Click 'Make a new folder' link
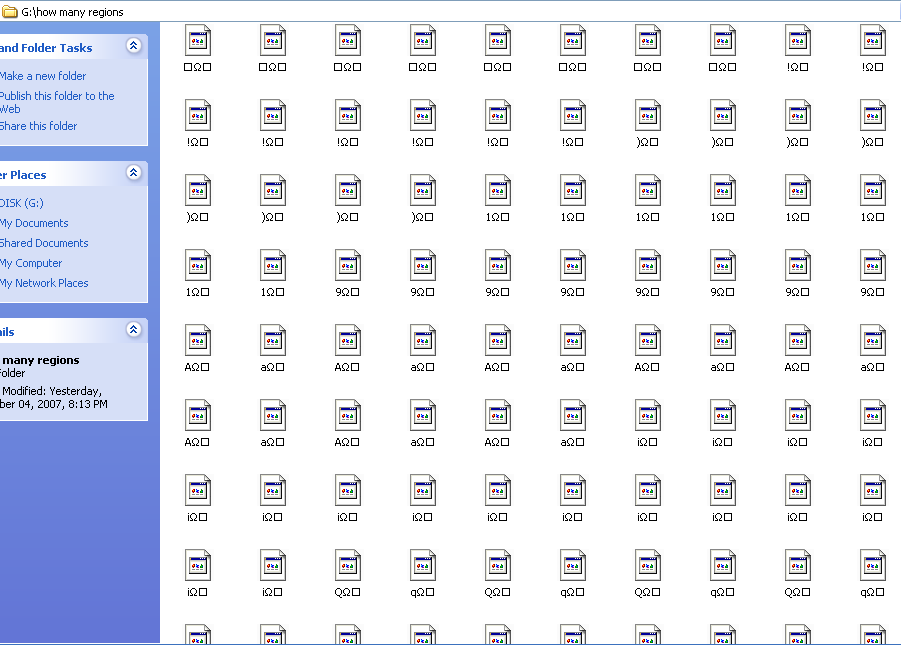Viewport: 901px width, 645px height. [43, 76]
